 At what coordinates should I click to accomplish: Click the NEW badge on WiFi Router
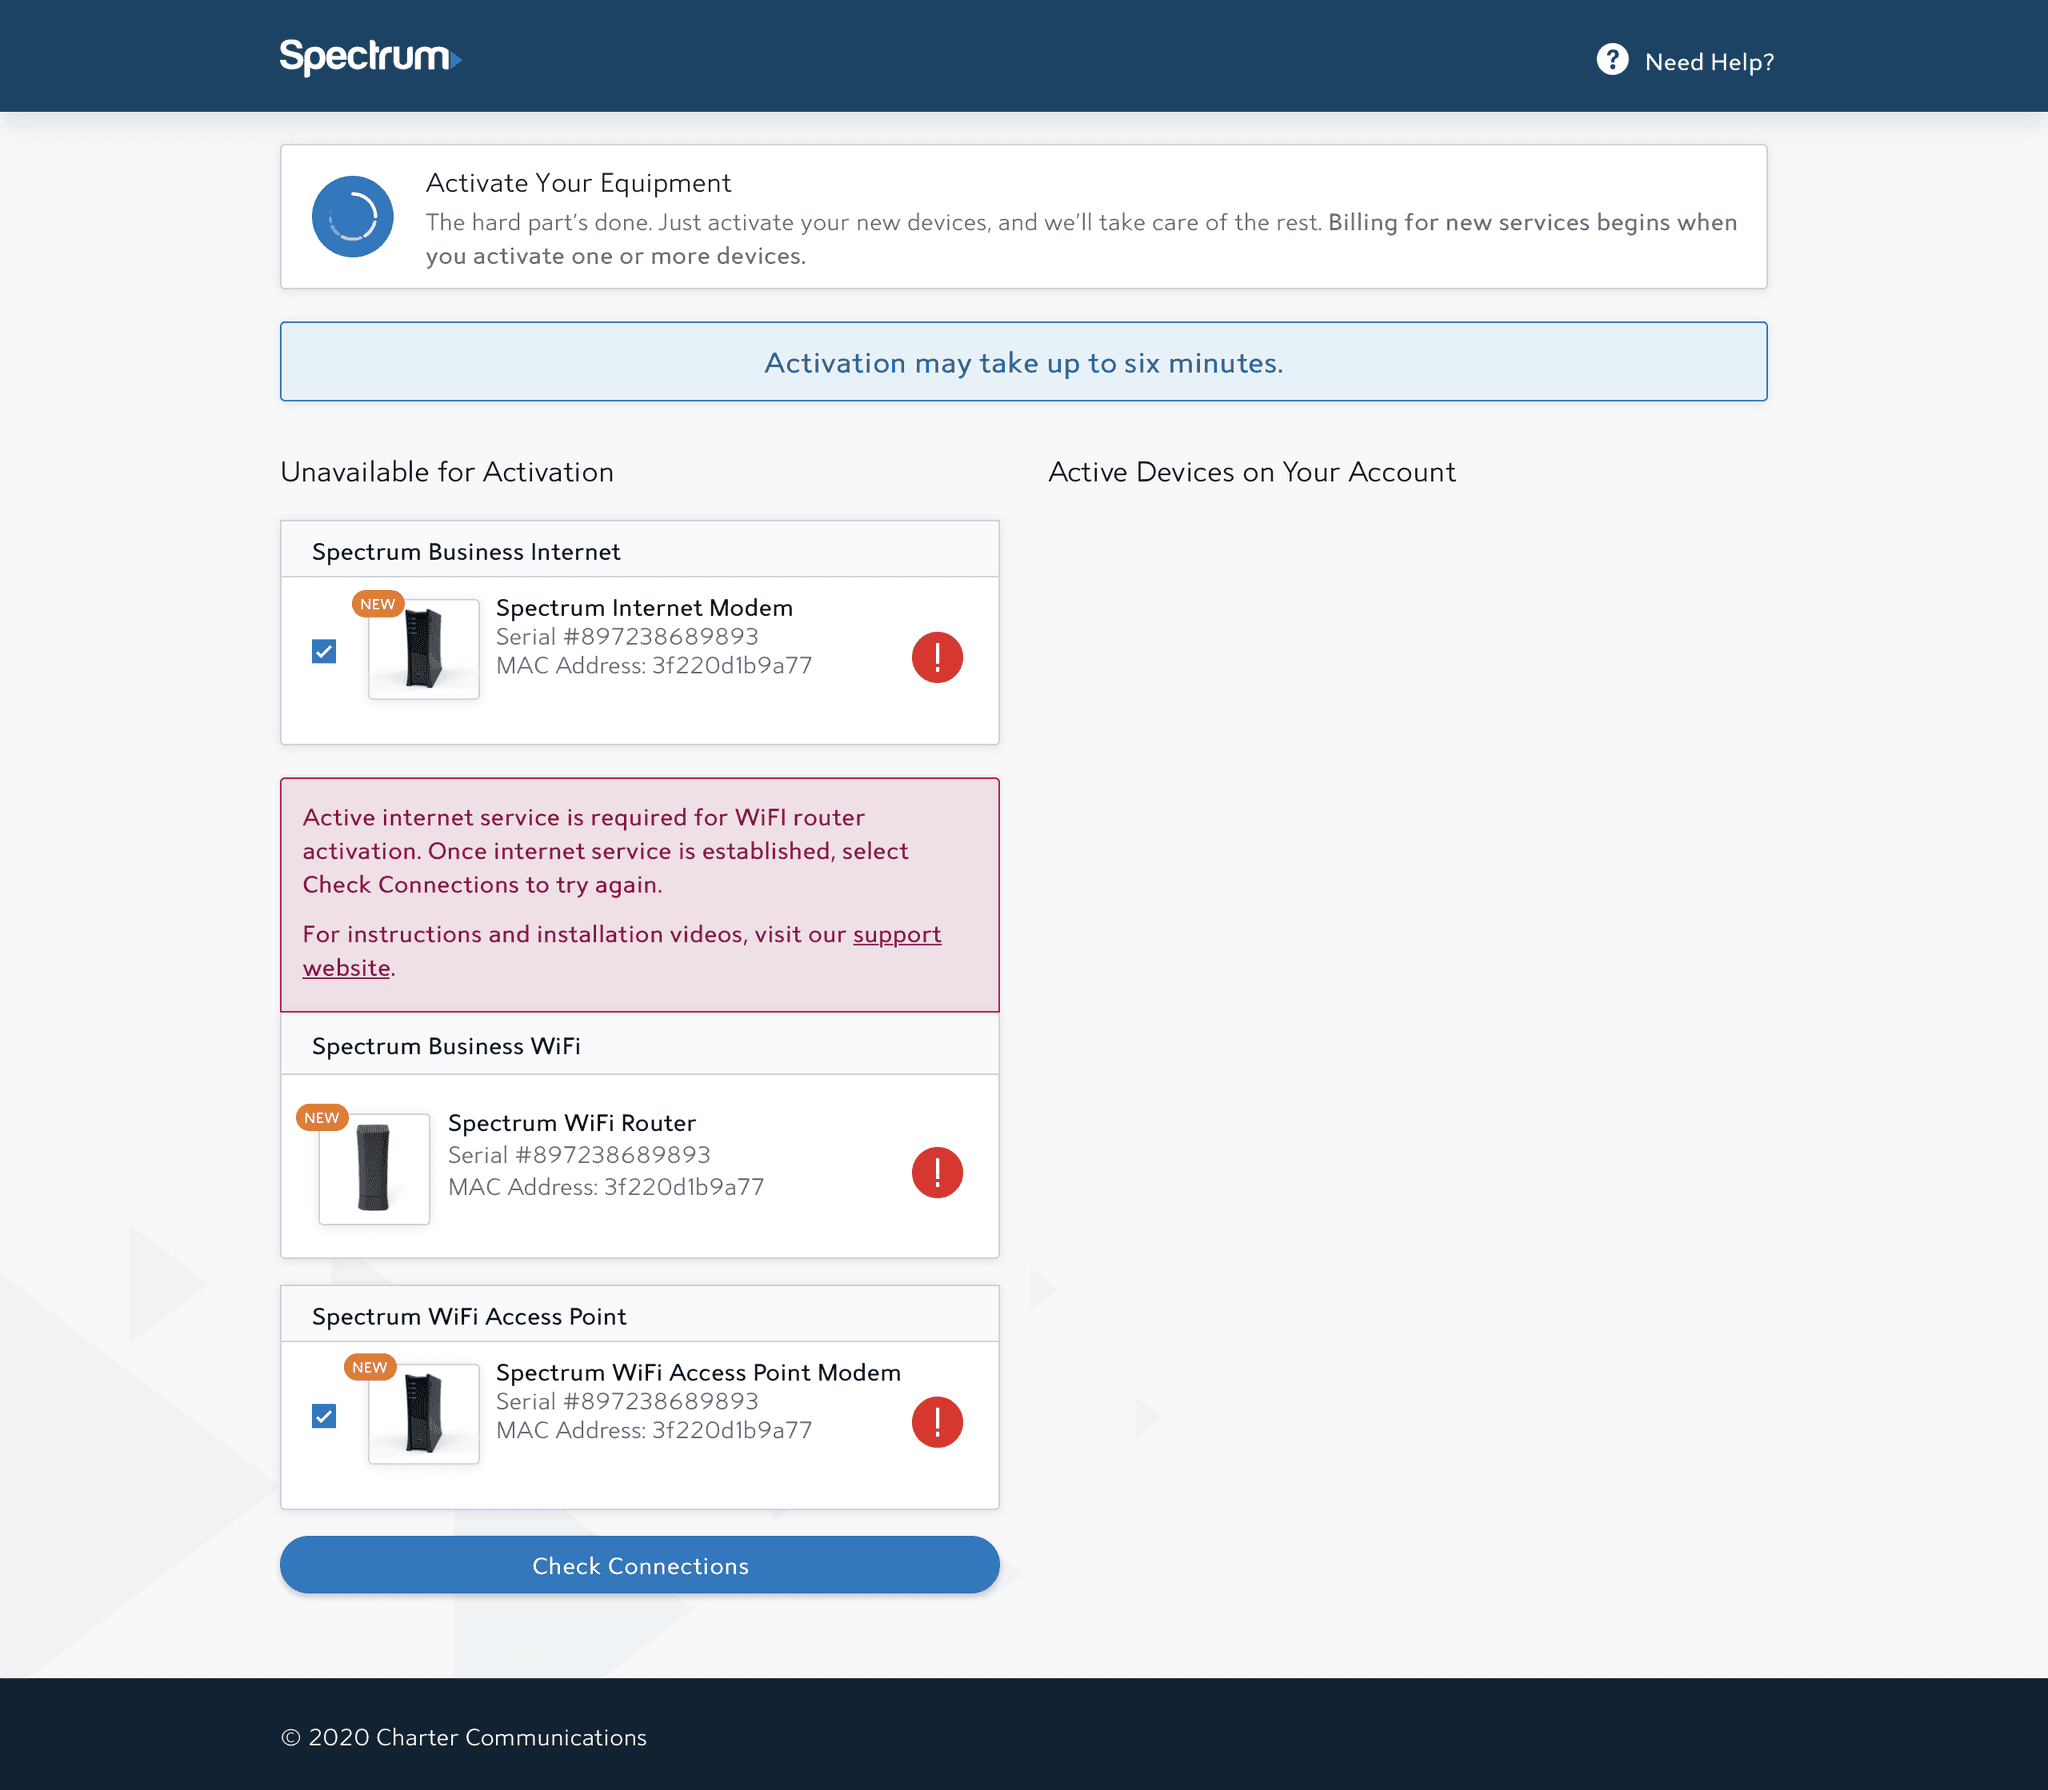(x=322, y=1118)
